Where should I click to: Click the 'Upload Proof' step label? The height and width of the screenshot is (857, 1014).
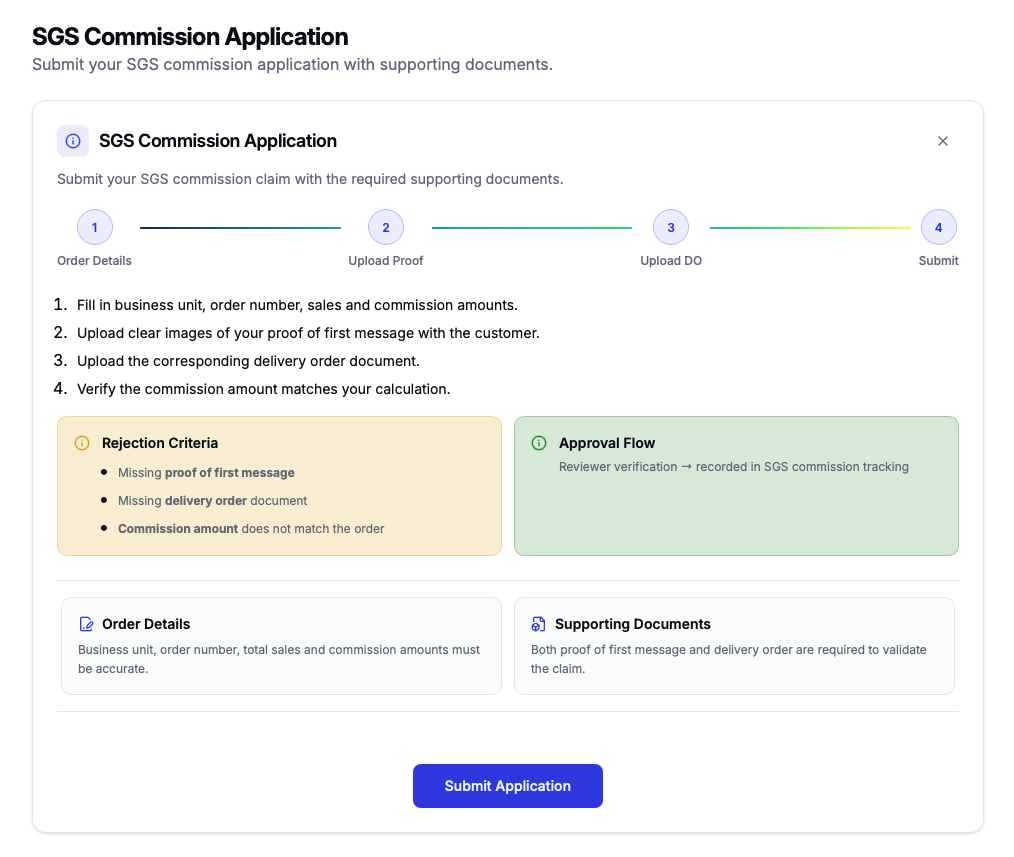pos(385,261)
